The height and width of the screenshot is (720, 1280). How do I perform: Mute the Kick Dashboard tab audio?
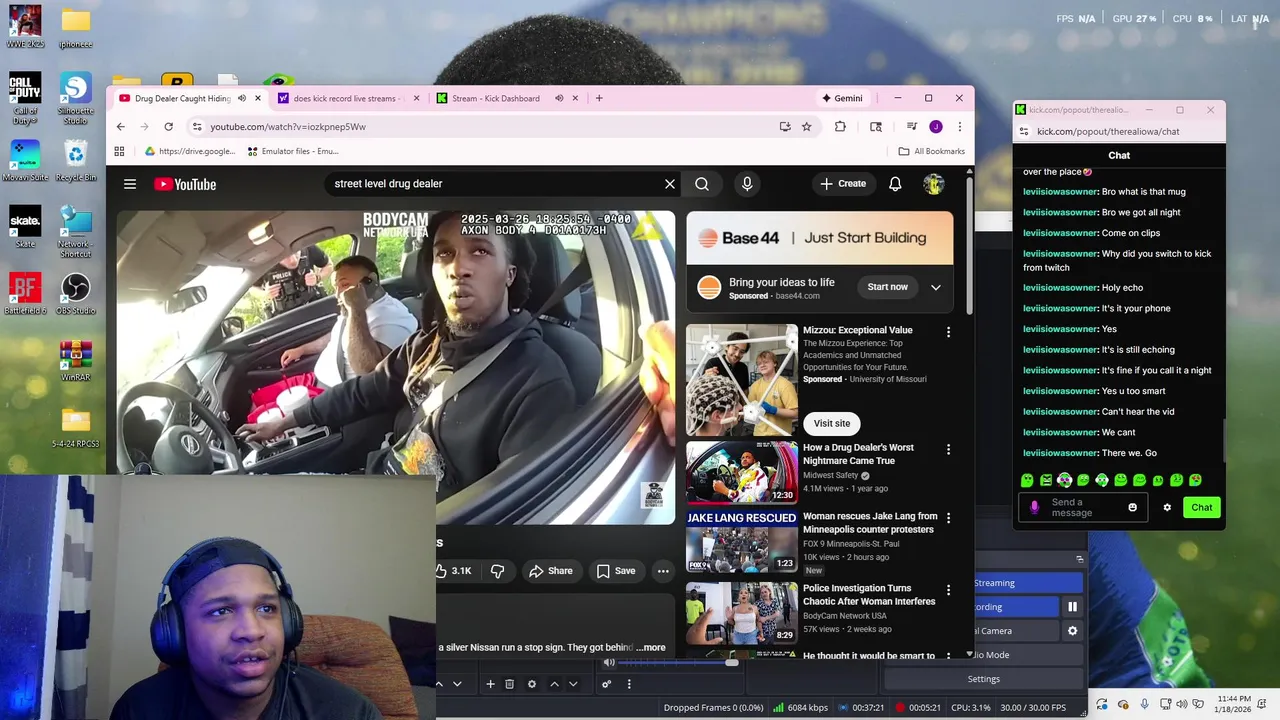(559, 98)
